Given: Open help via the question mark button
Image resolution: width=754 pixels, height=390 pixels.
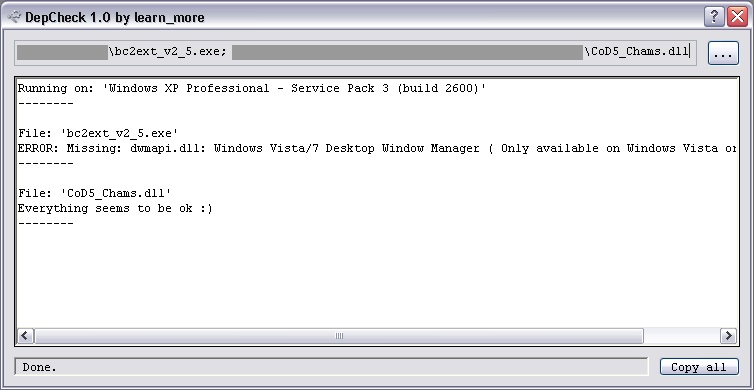Looking at the screenshot, I should [714, 17].
